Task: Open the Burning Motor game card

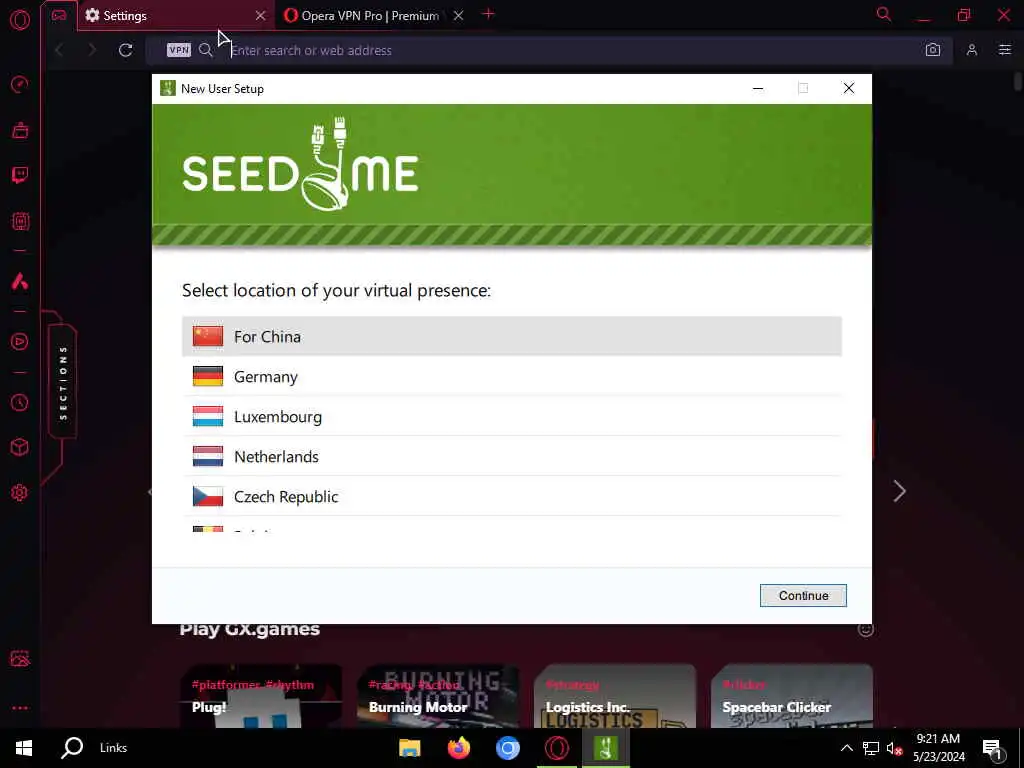Action: pos(438,696)
